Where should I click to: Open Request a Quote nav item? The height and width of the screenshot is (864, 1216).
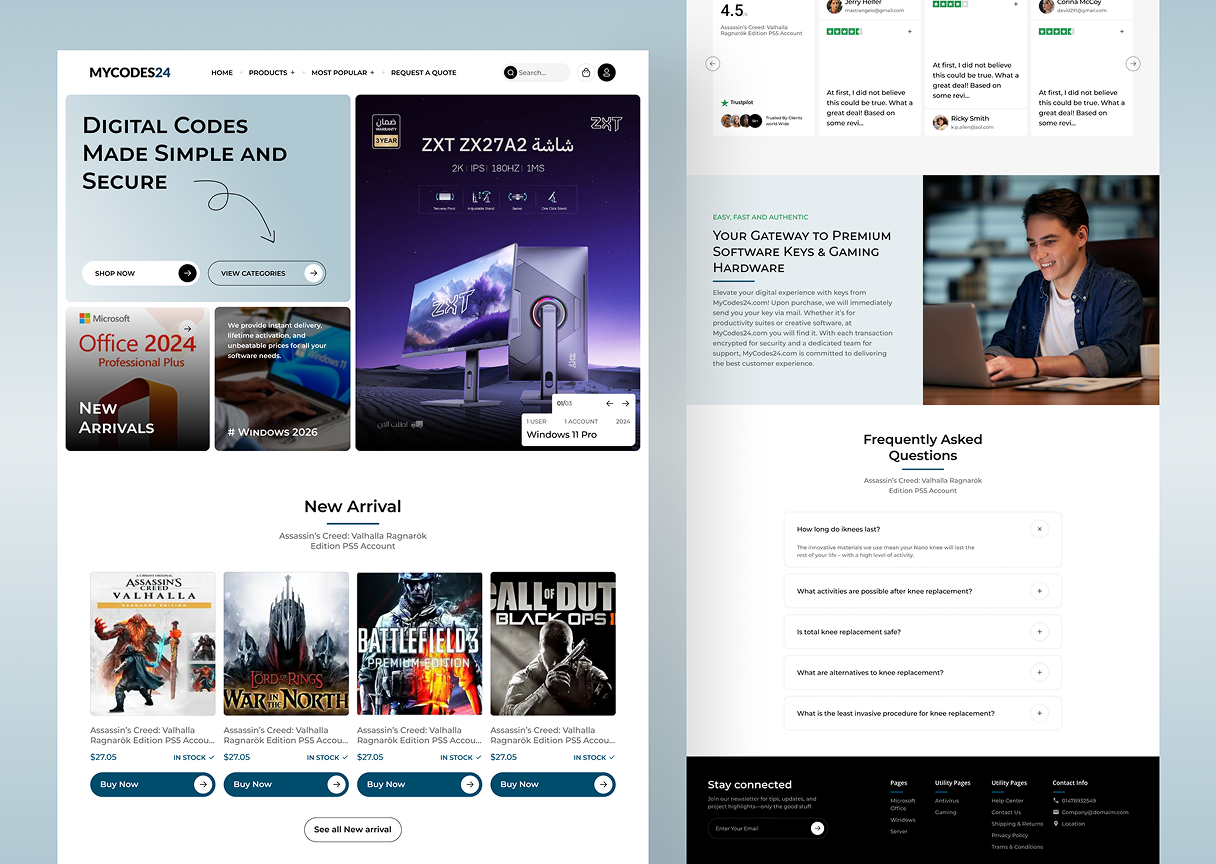[x=423, y=73]
